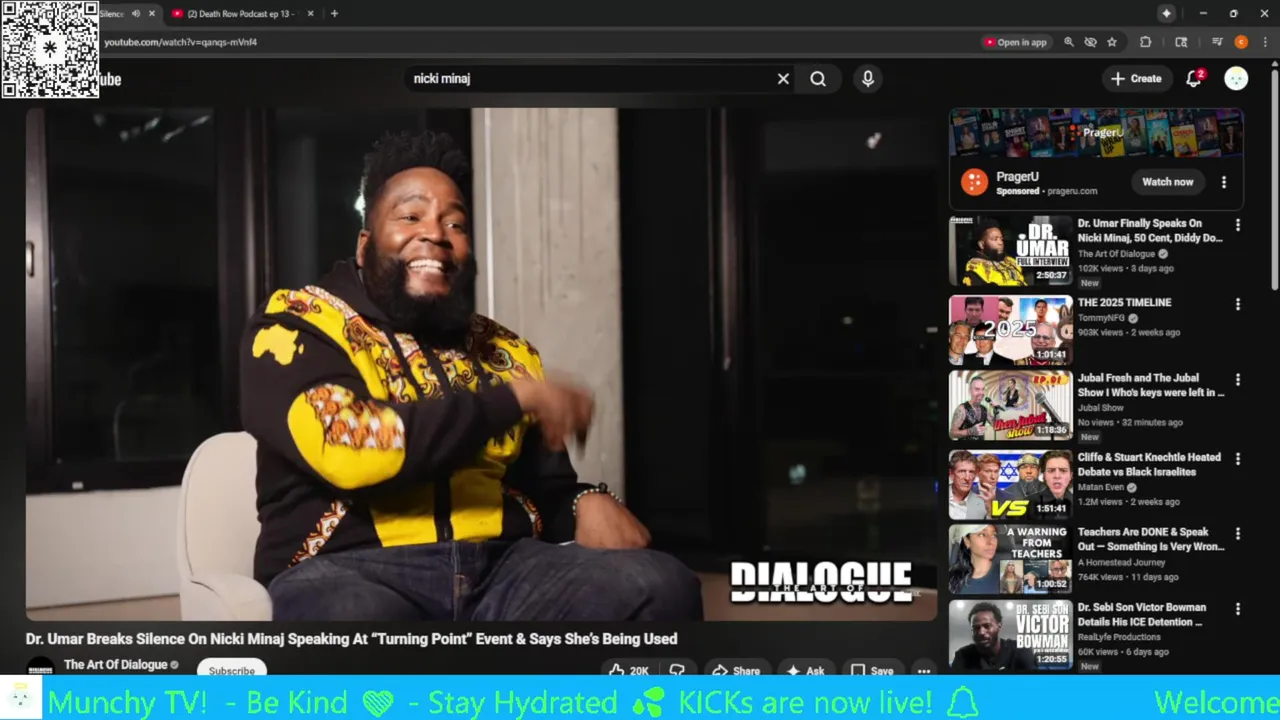
Task: Click ReaLlyfe Productions channel name
Action: [x=1119, y=637]
